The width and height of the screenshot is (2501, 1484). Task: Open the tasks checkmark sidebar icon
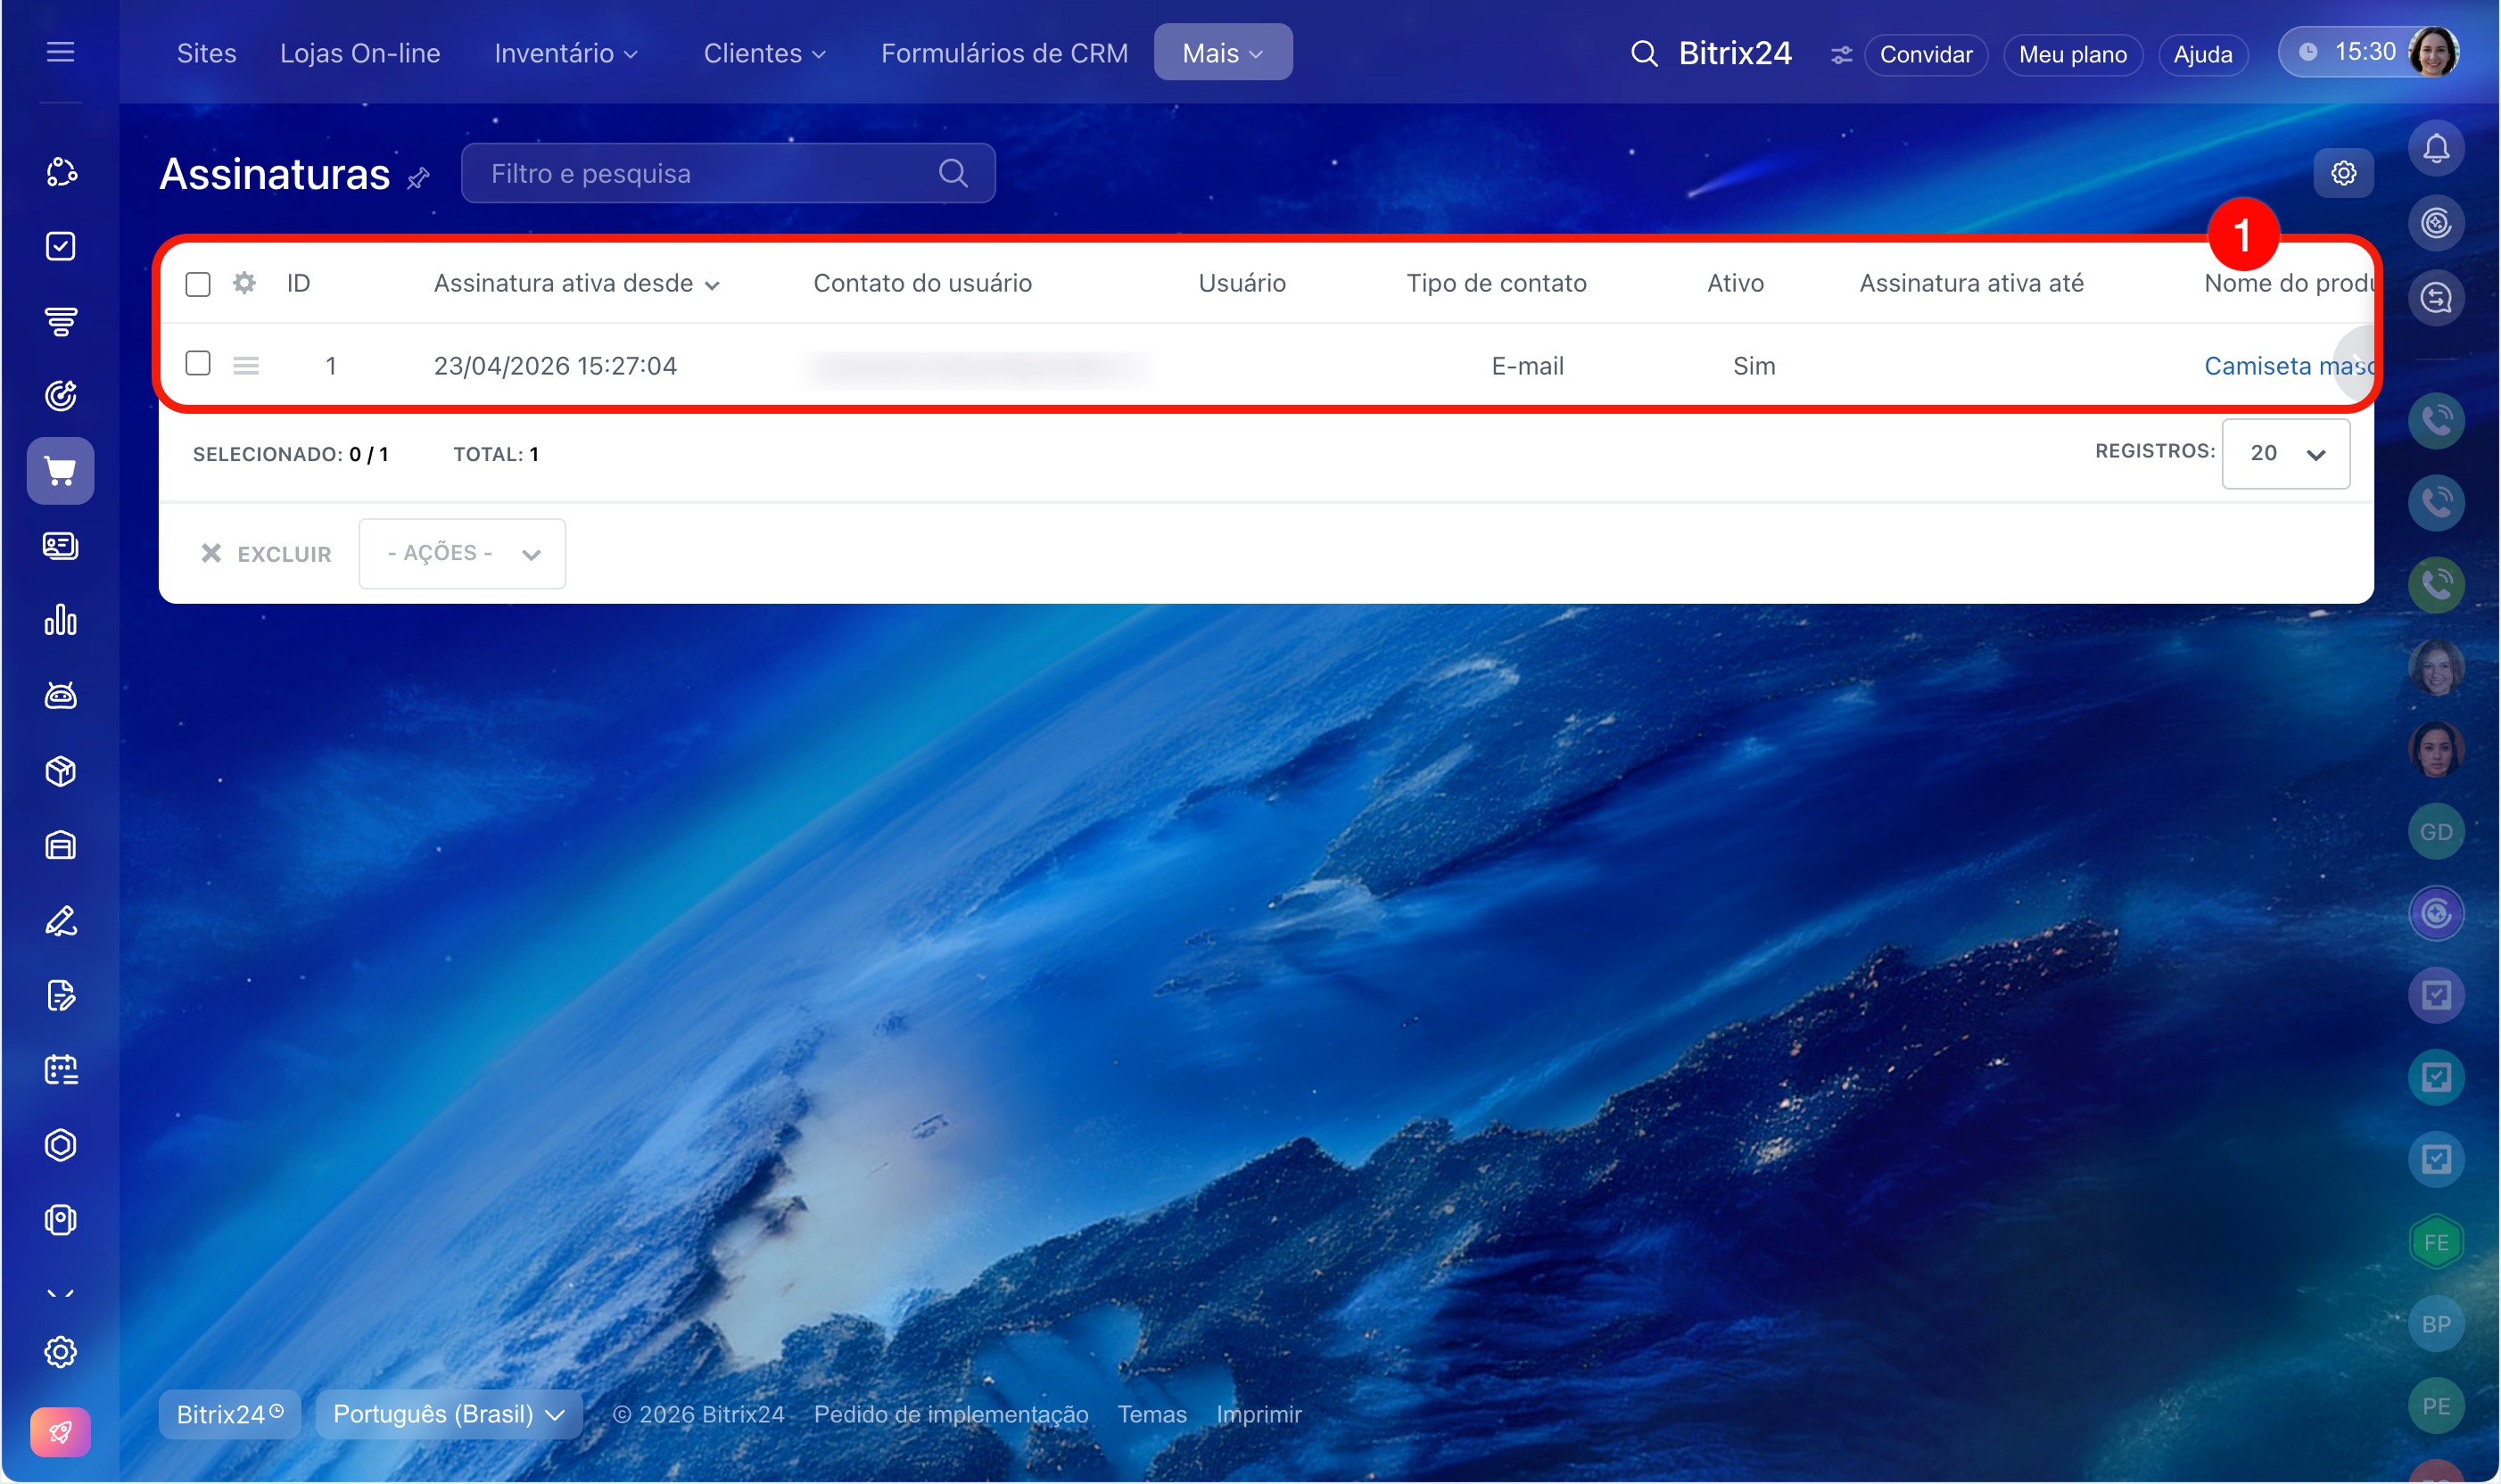pos(60,246)
